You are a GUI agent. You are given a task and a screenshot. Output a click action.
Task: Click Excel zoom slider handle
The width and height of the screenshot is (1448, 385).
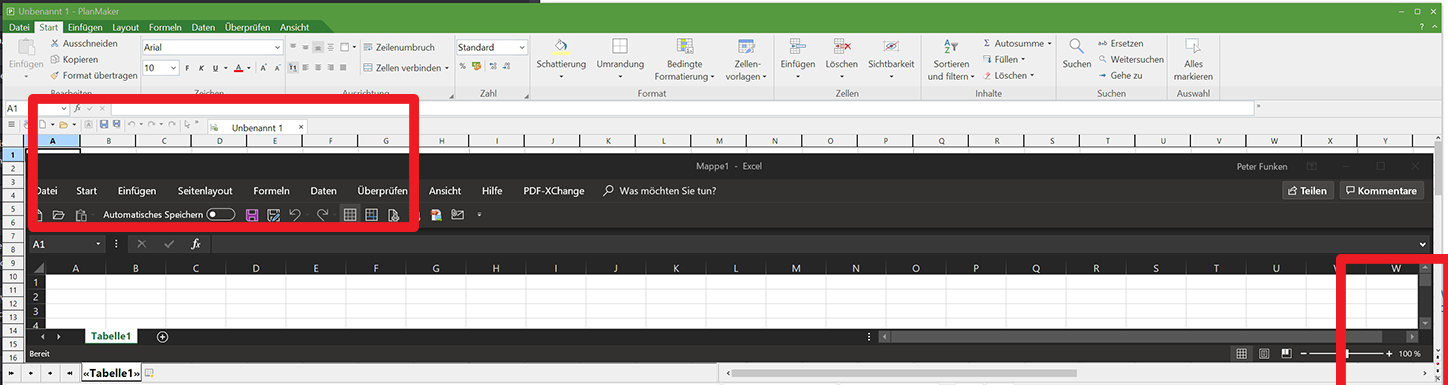click(1348, 354)
